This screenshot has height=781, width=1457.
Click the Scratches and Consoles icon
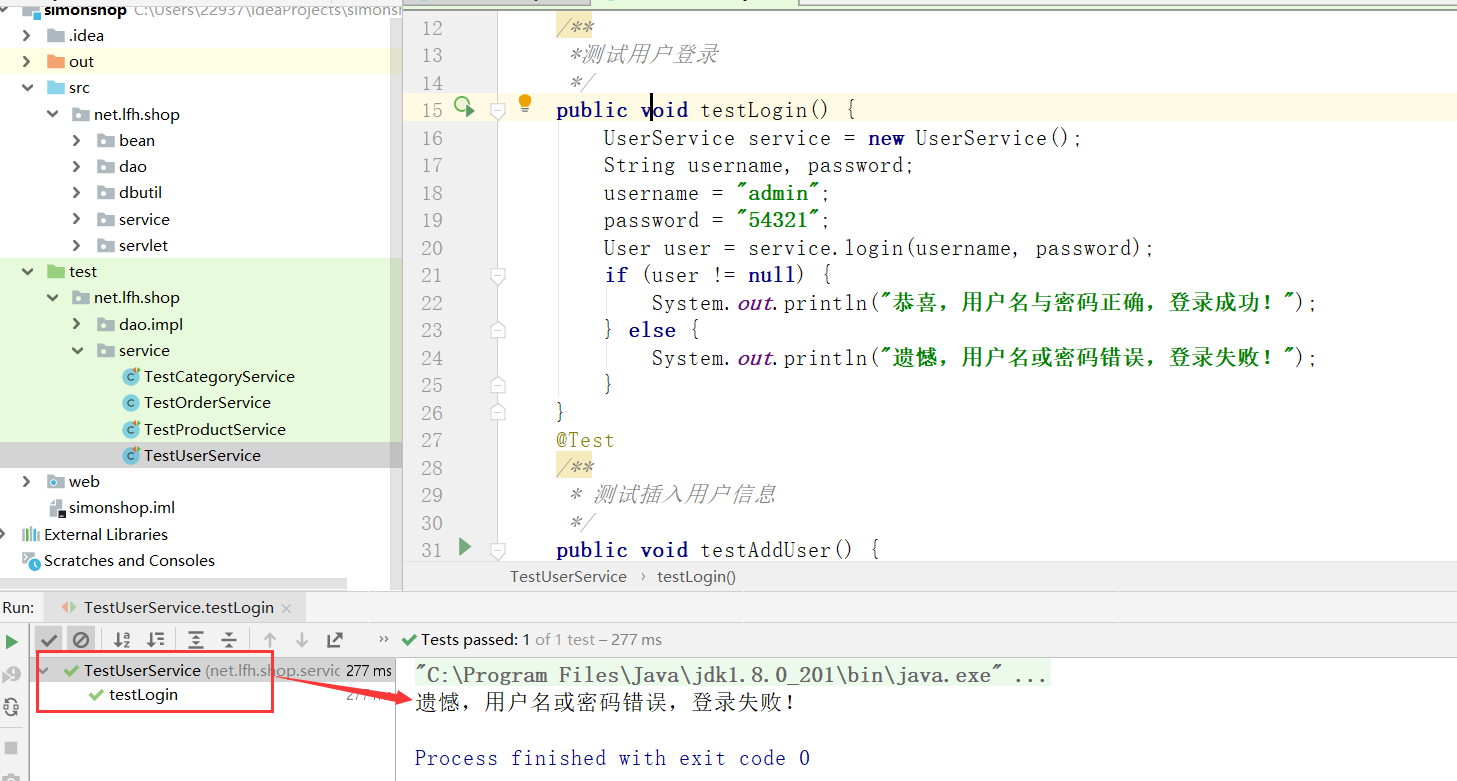click(x=31, y=561)
